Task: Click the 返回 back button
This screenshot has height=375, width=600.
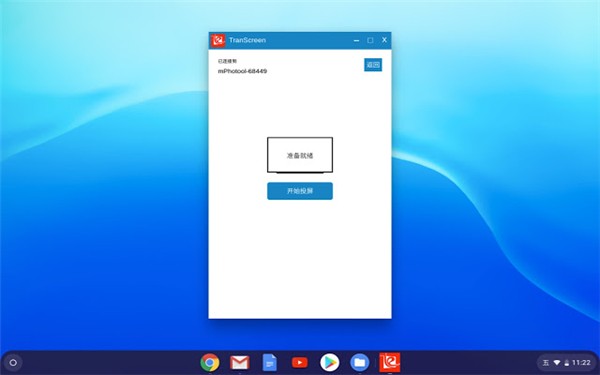Action: point(373,65)
